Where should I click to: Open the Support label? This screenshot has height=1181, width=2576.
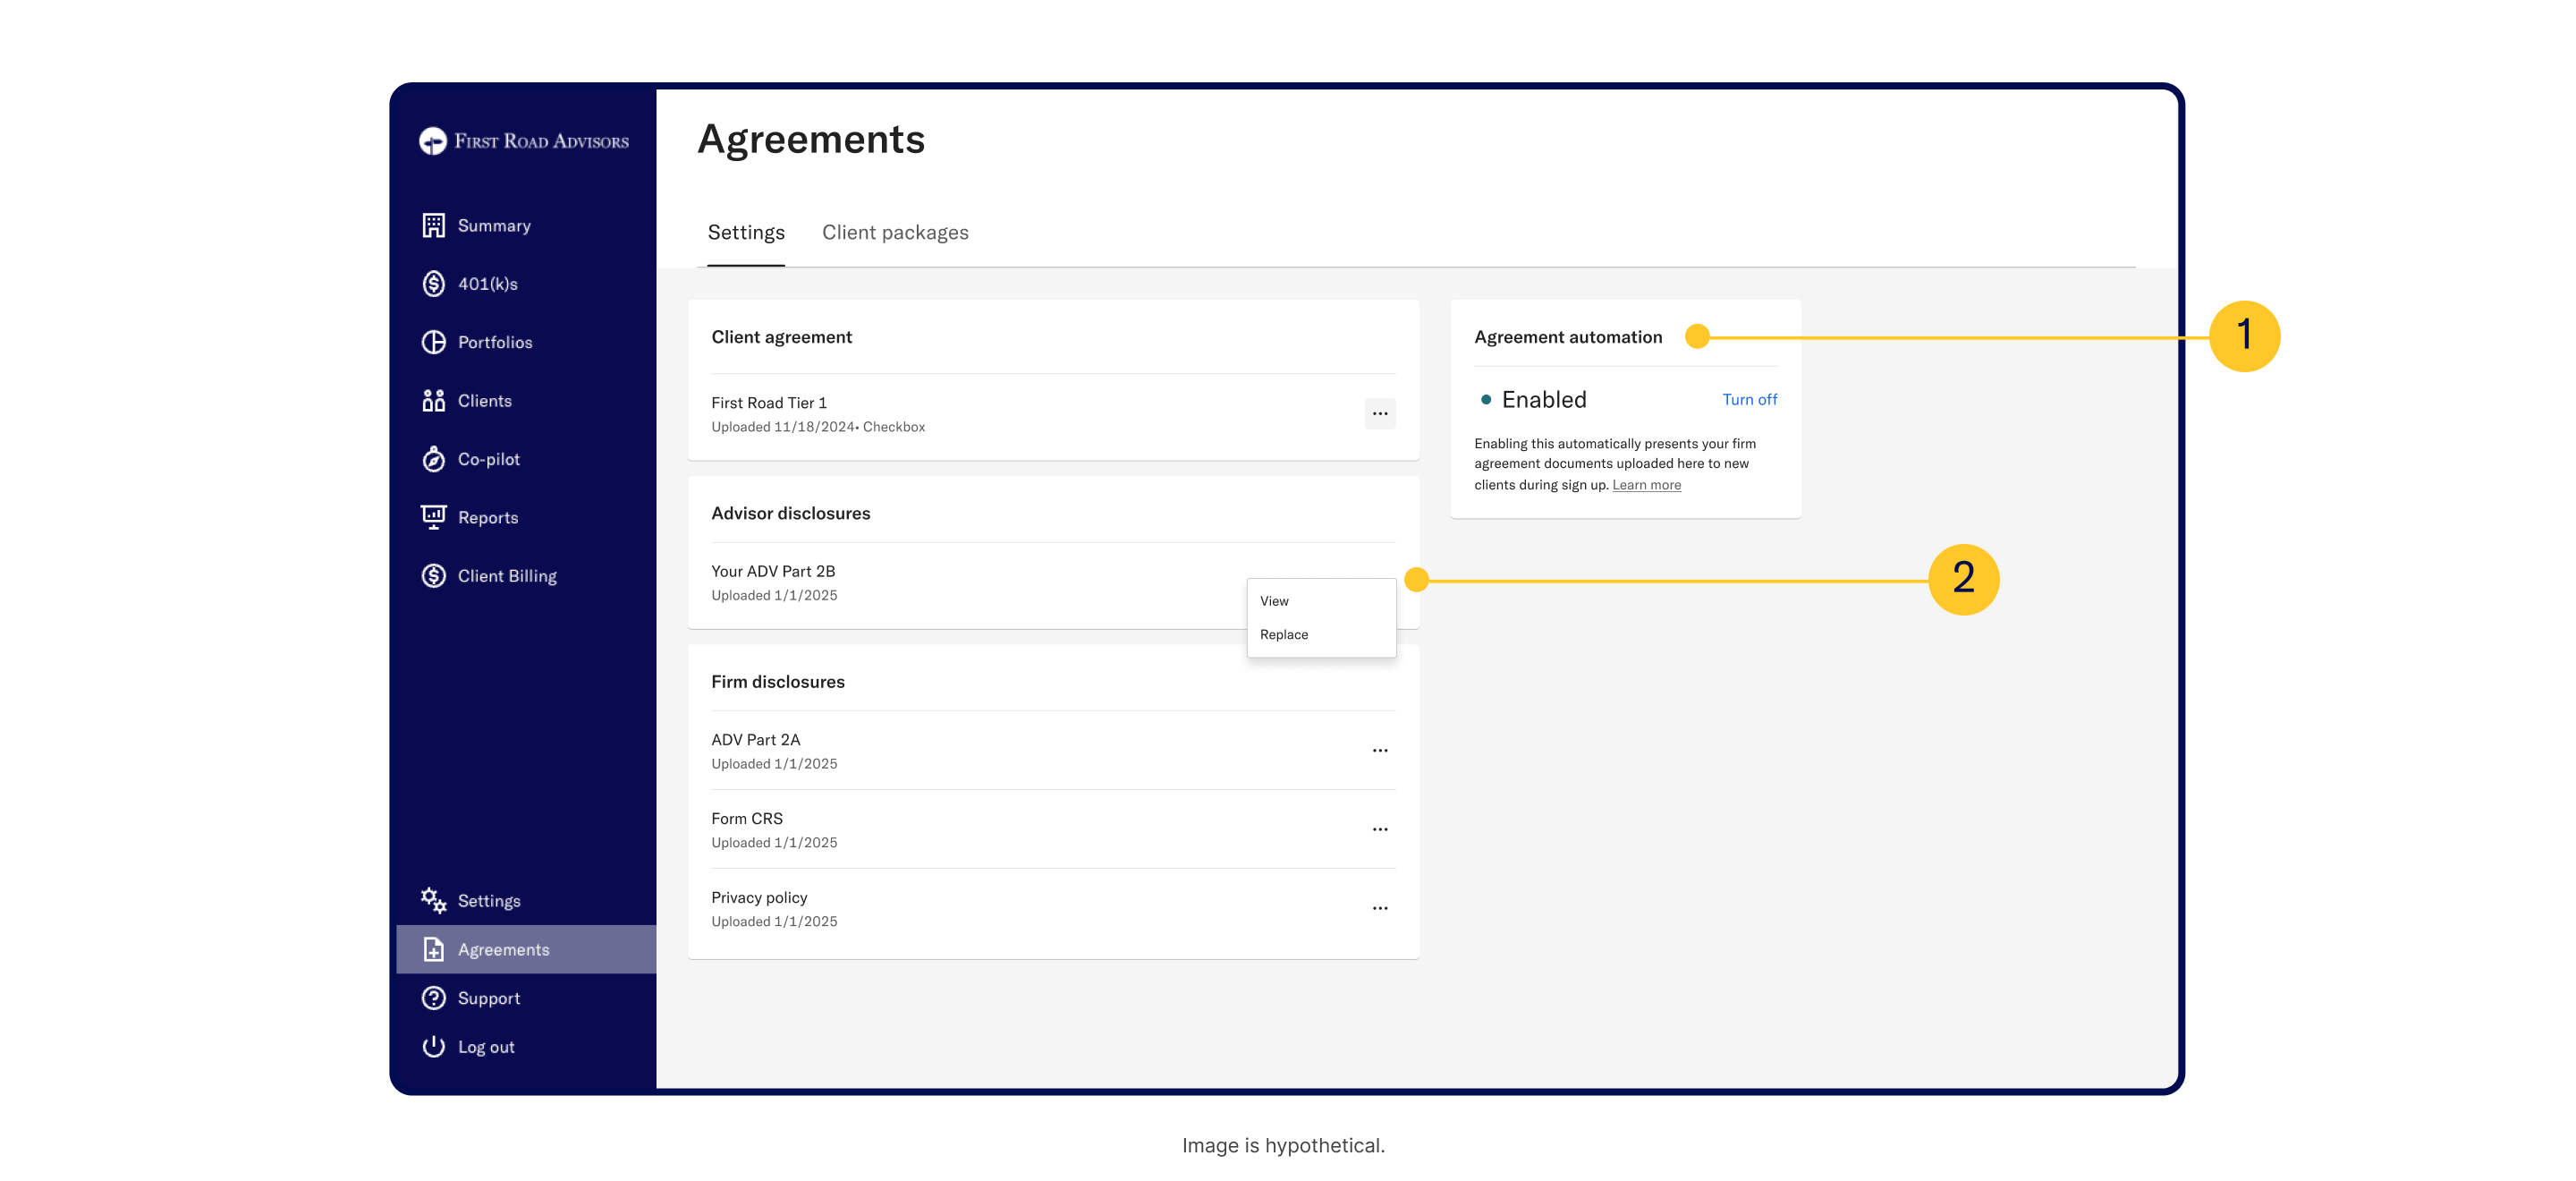click(489, 998)
